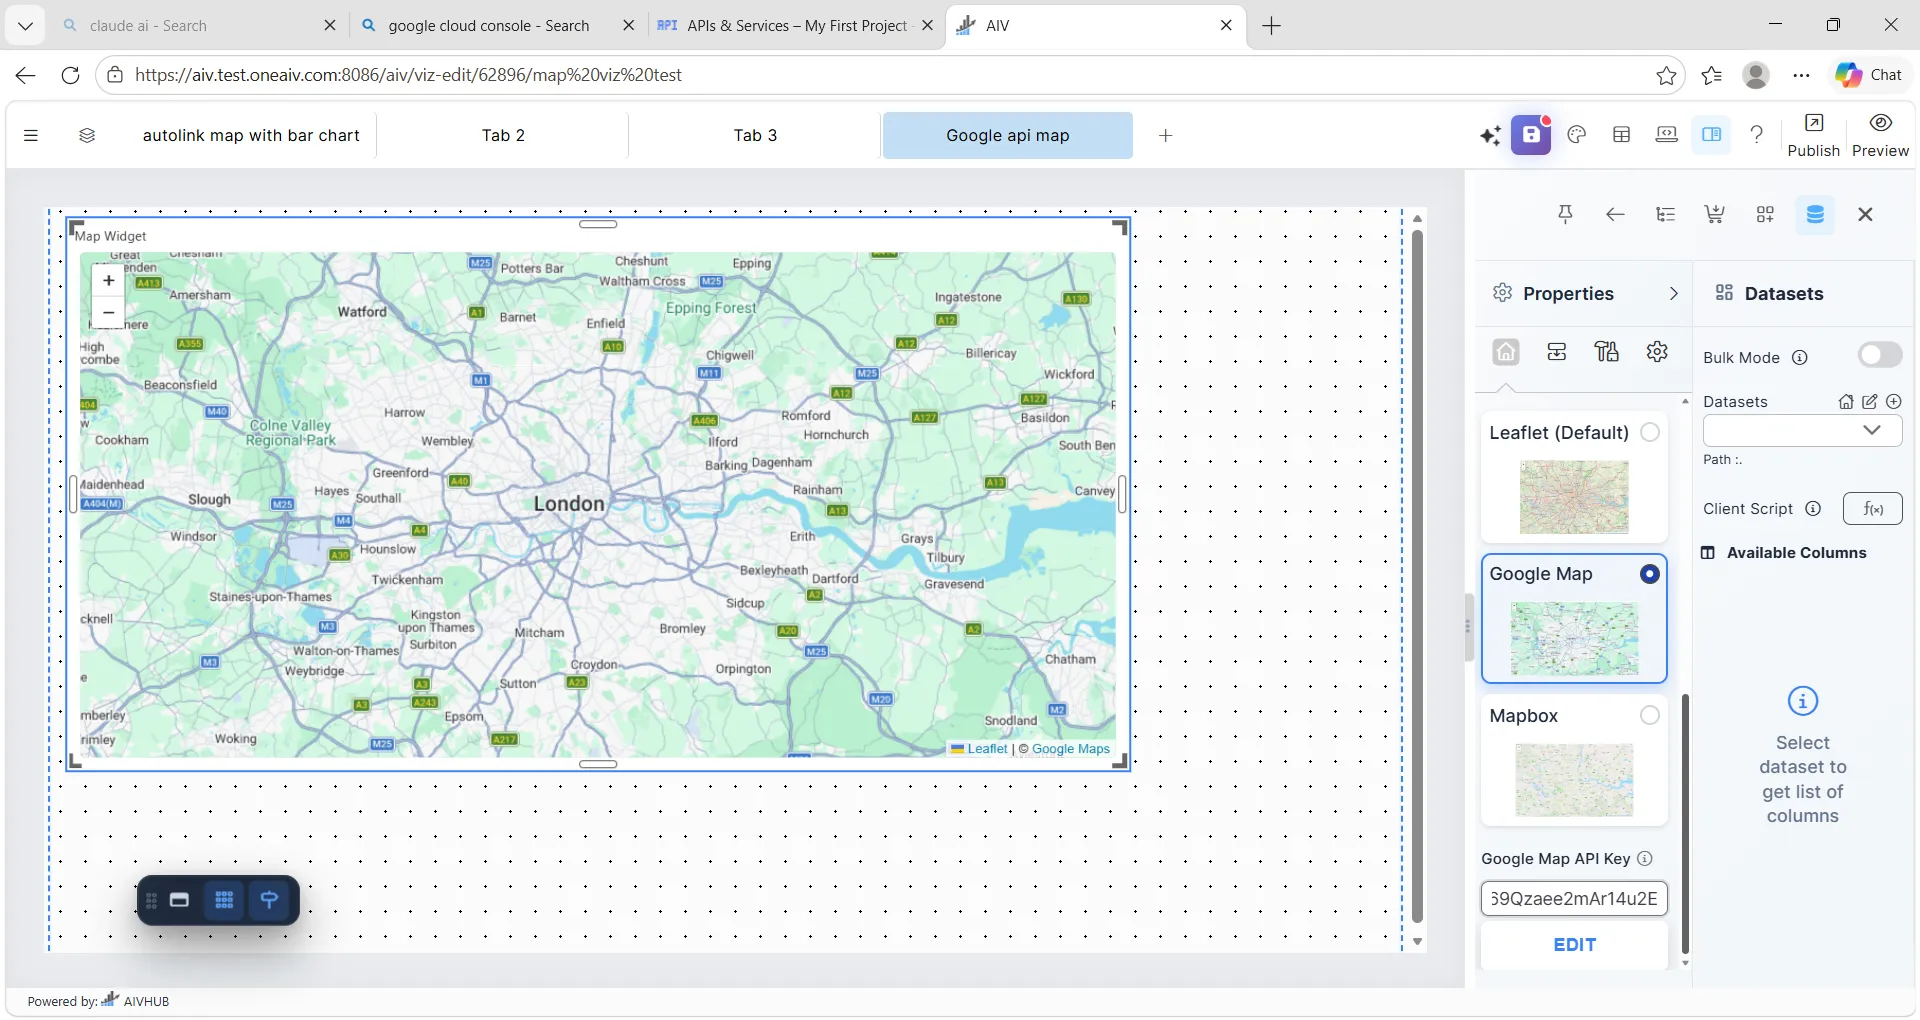The height and width of the screenshot is (1020, 1920).
Task: Open the settings gear tab in Properties
Action: coord(1657,352)
